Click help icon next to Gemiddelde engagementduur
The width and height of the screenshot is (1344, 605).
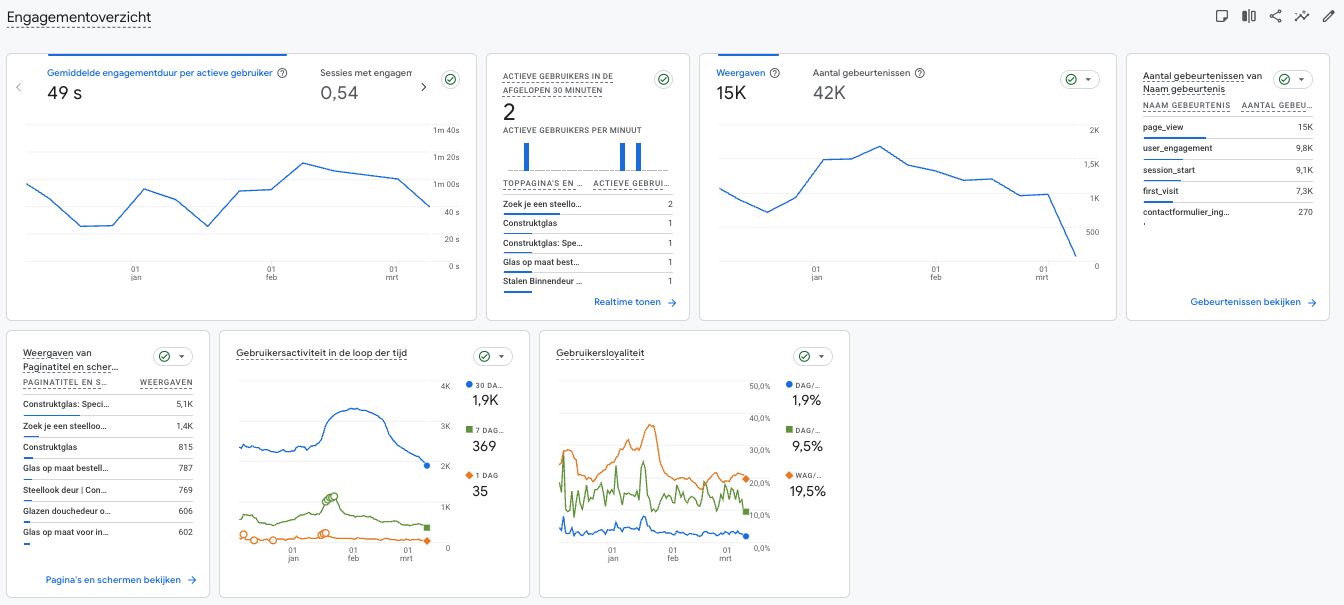[x=283, y=73]
